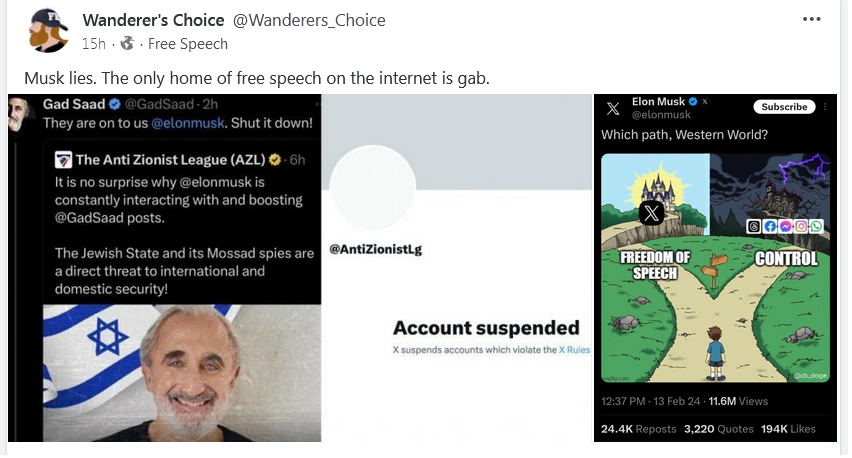Image resolution: width=852 pixels, height=458 pixels.
Task: Click Gad Saad's blue verified checkmark
Action: coord(115,104)
